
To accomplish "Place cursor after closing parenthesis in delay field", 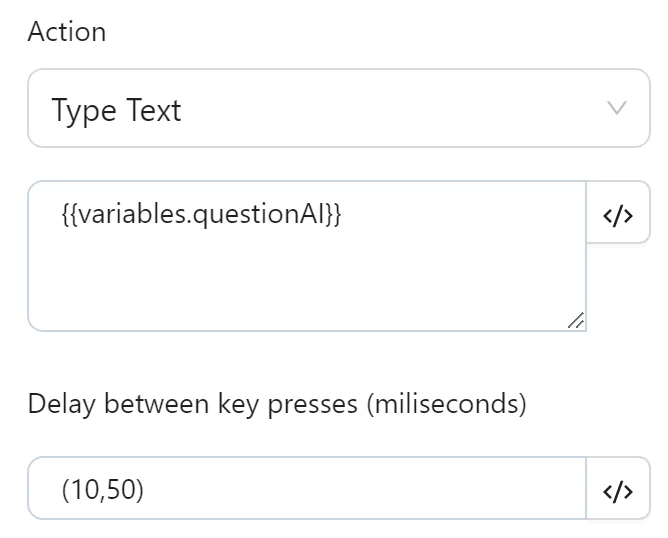I will tap(146, 490).
